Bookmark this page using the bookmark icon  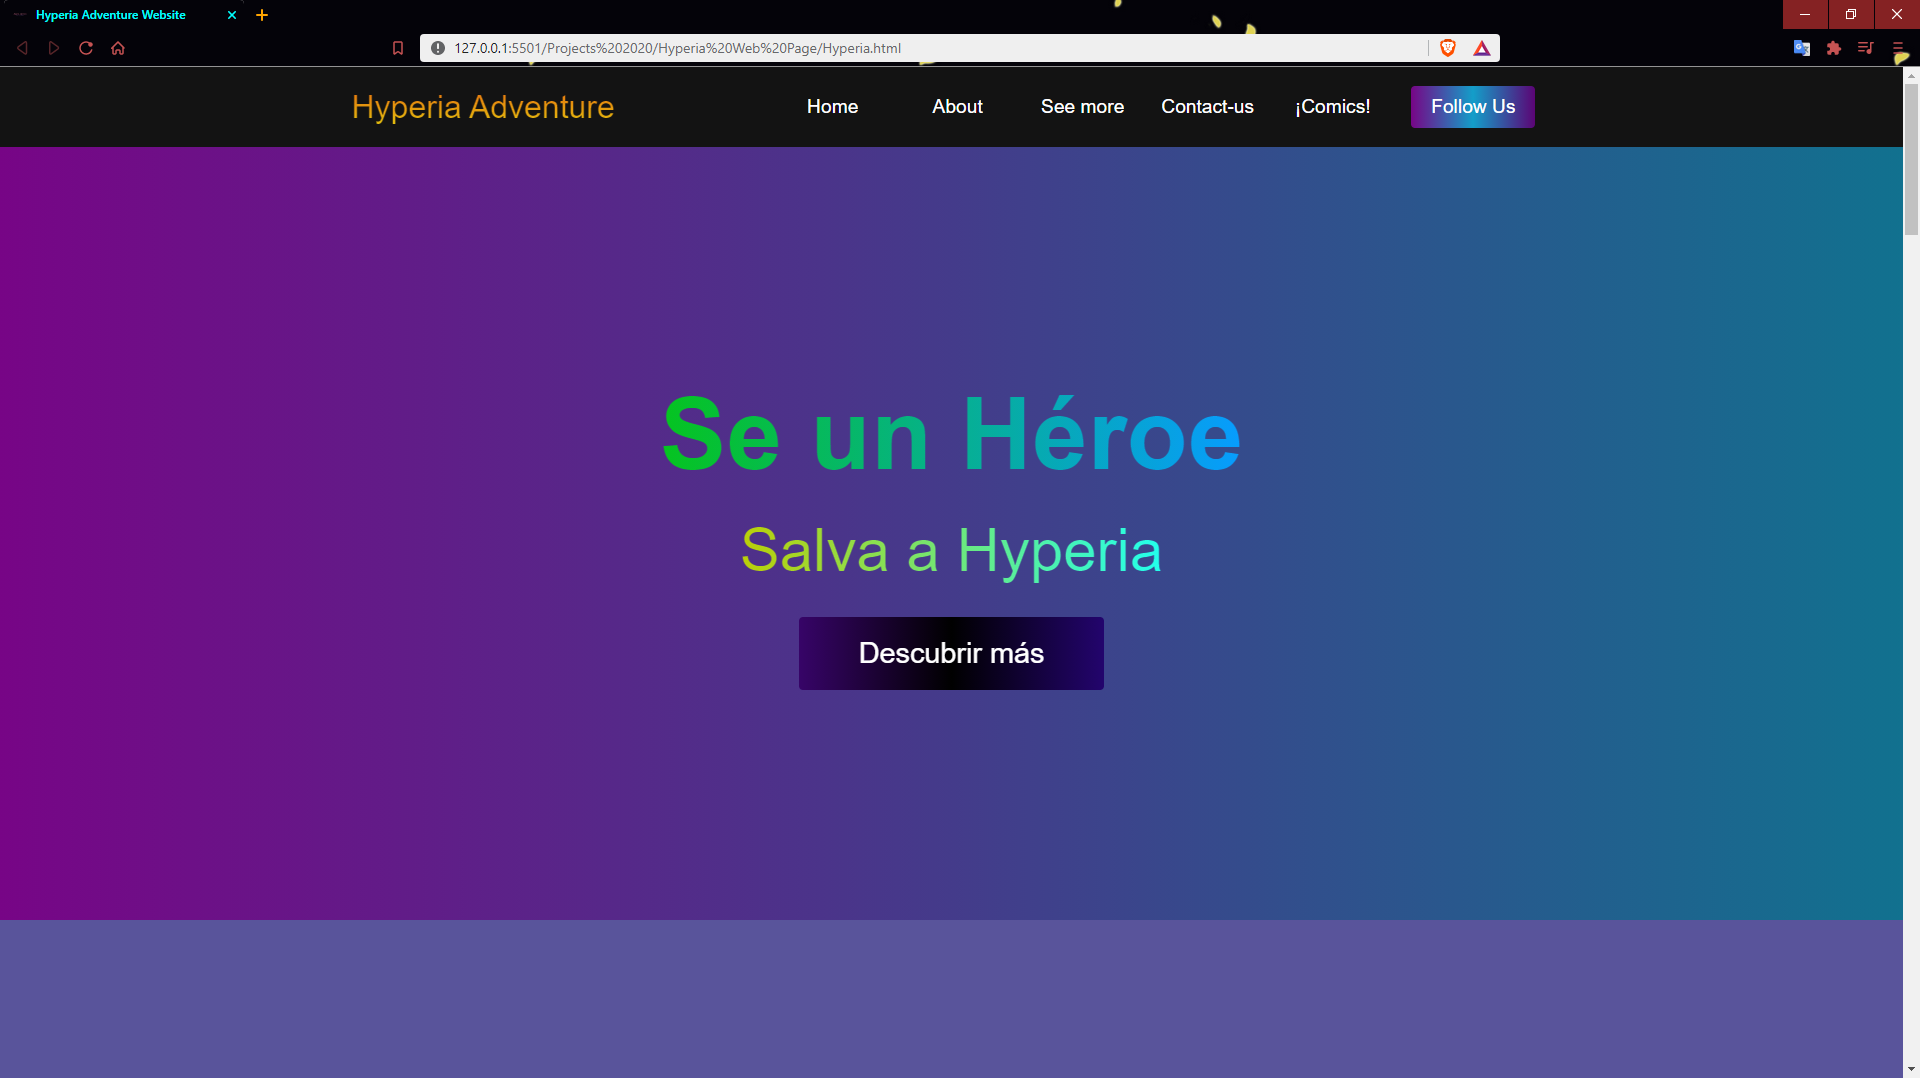click(x=398, y=48)
